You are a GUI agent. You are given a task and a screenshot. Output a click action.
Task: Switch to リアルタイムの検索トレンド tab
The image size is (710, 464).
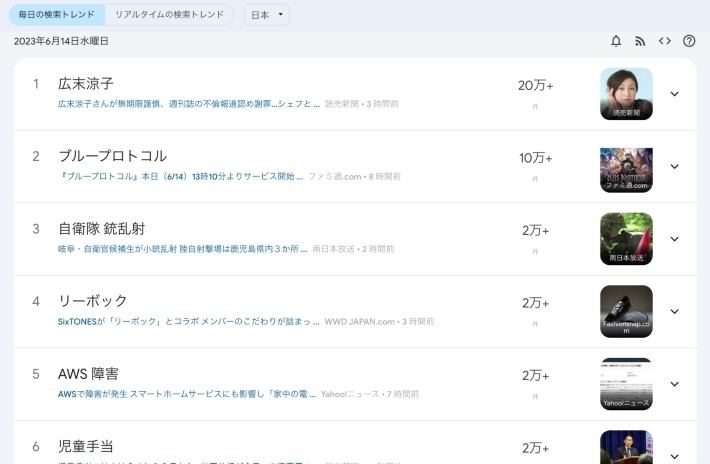(x=169, y=15)
